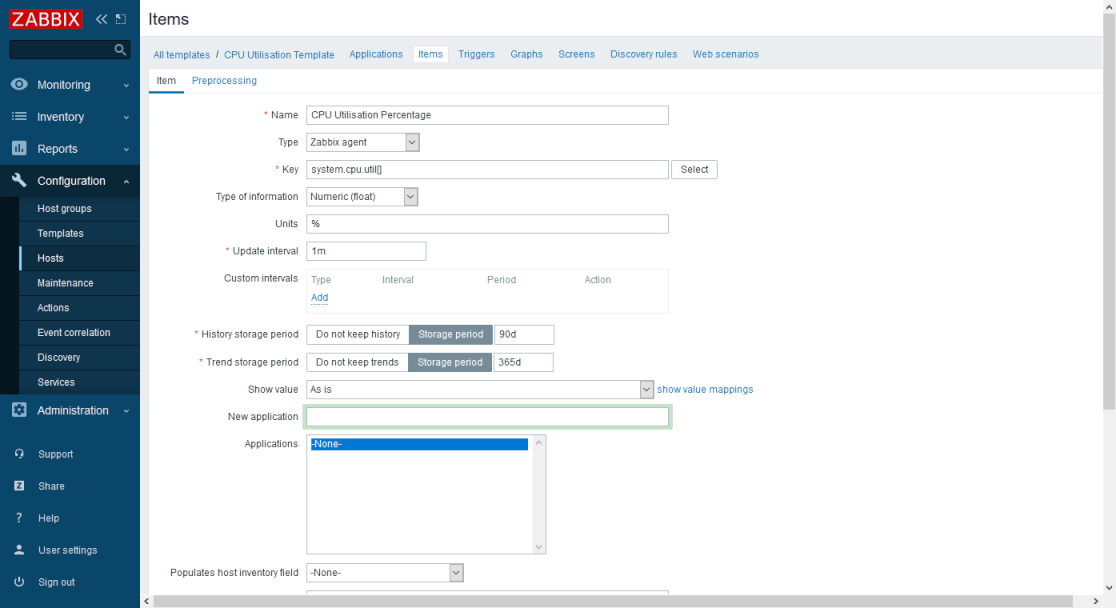Click the vertical page scrollbar
Image resolution: width=1116 pixels, height=608 pixels.
pyautogui.click(x=1109, y=210)
